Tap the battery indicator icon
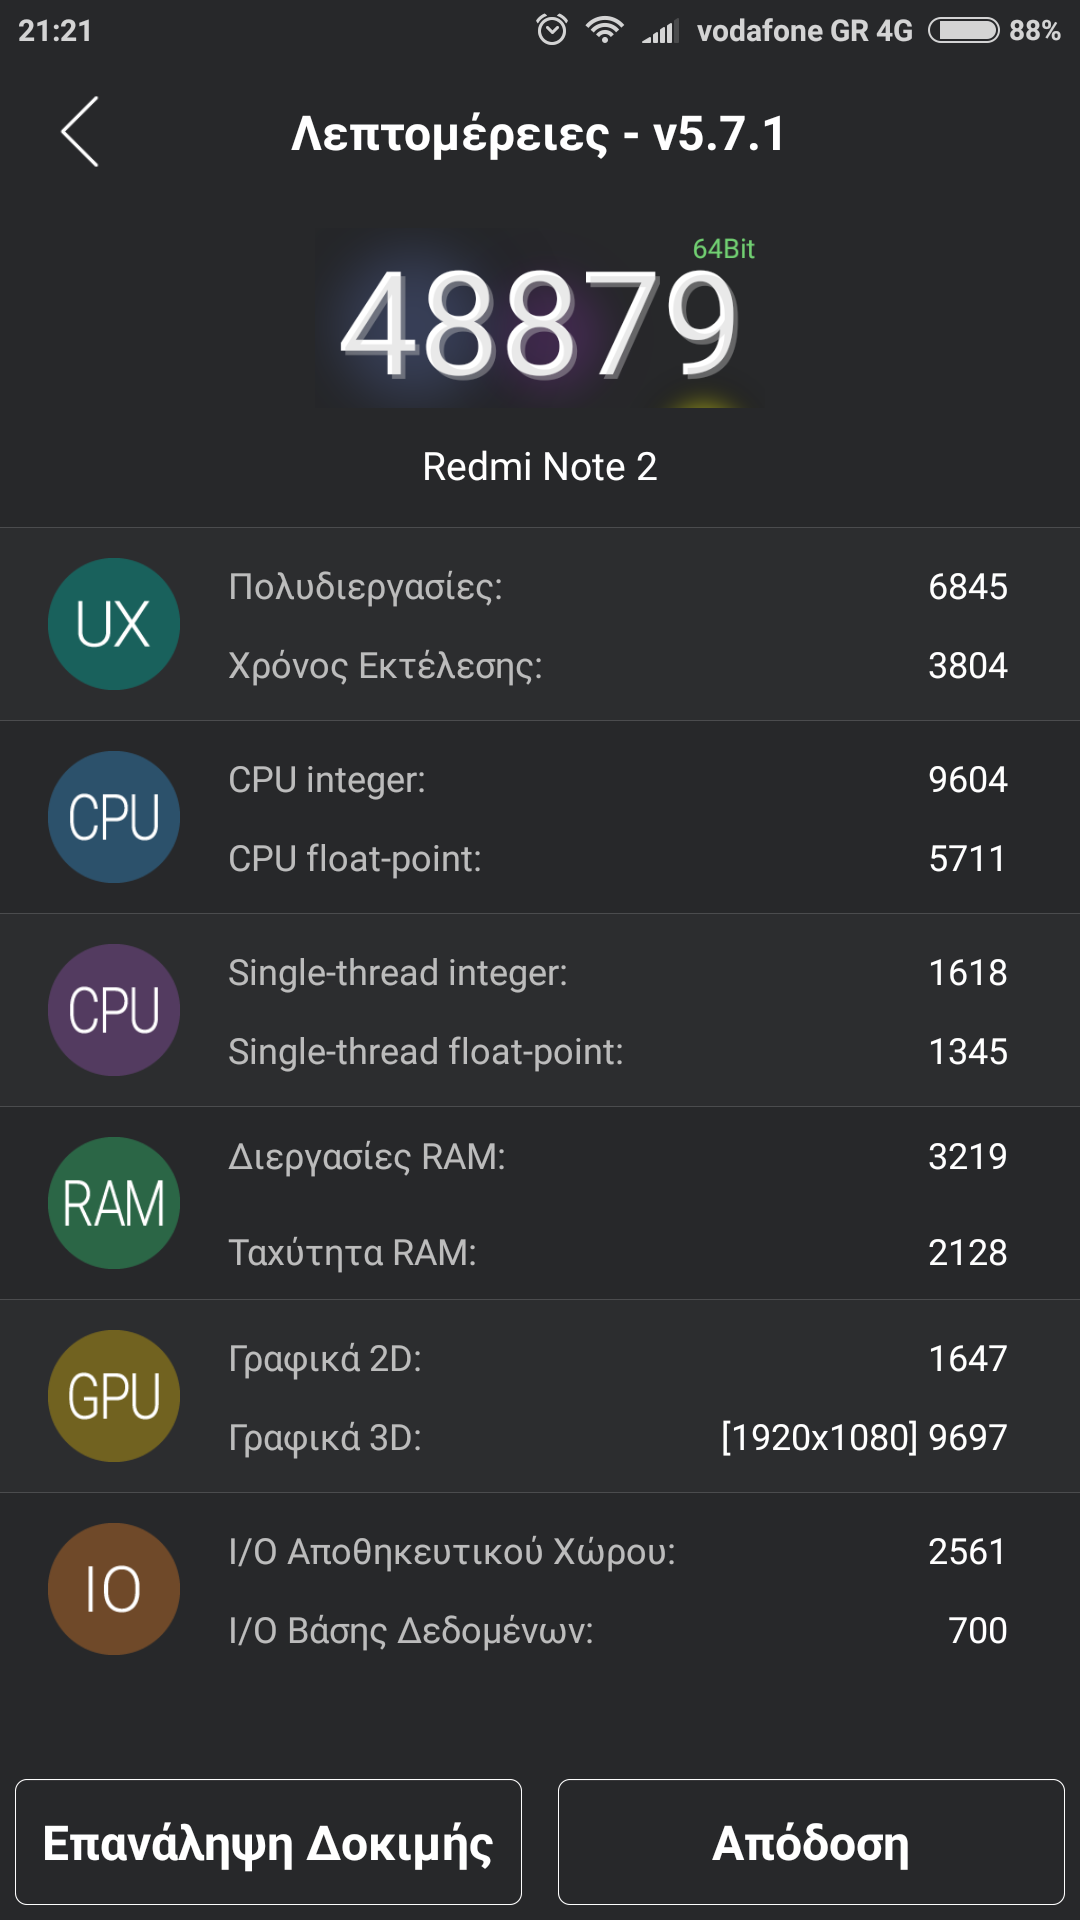The width and height of the screenshot is (1080, 1920). coord(963,31)
